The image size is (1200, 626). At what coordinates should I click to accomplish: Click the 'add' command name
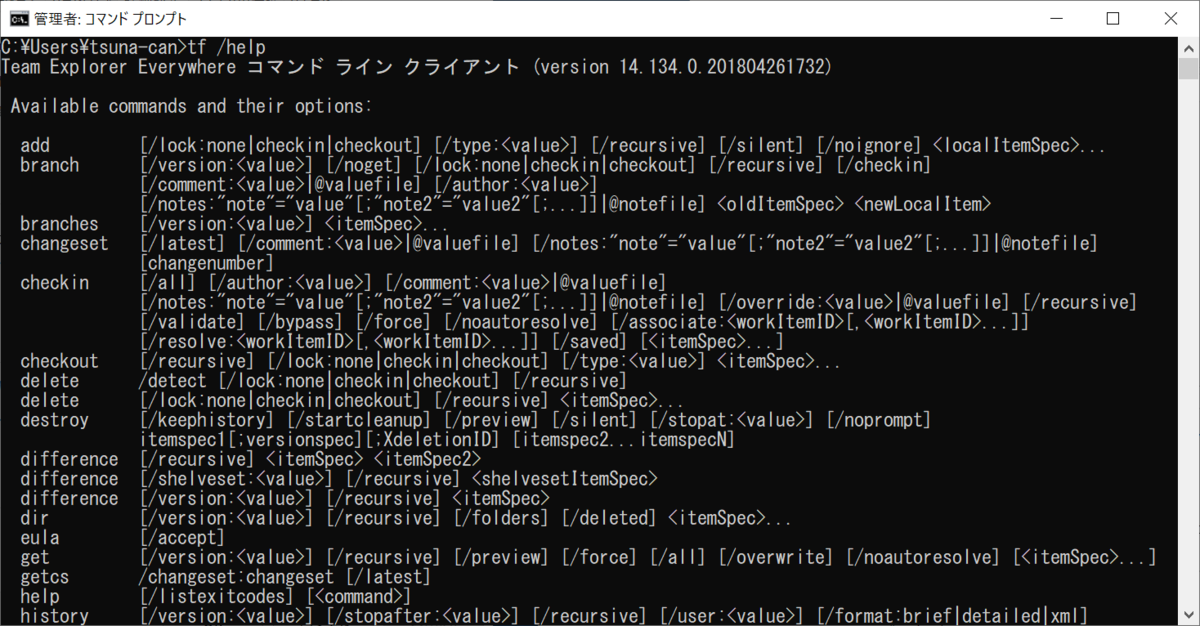point(35,146)
